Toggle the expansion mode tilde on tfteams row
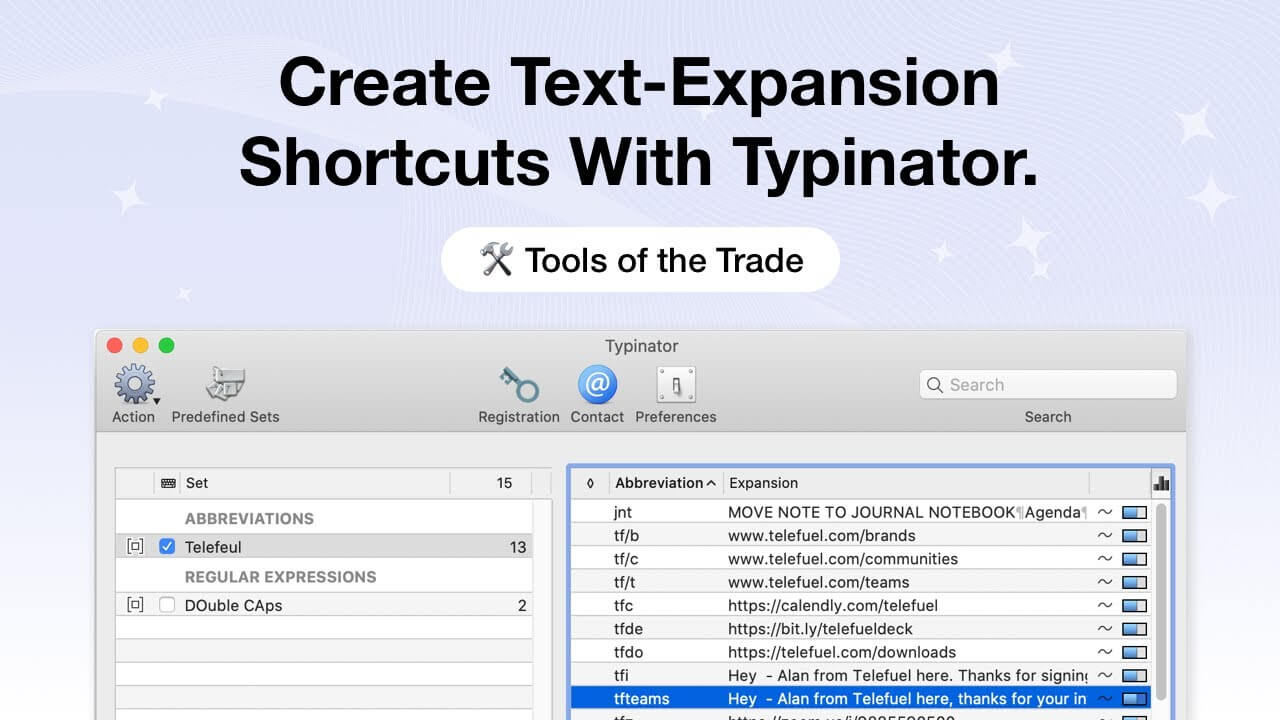This screenshot has height=720, width=1280. click(1105, 699)
